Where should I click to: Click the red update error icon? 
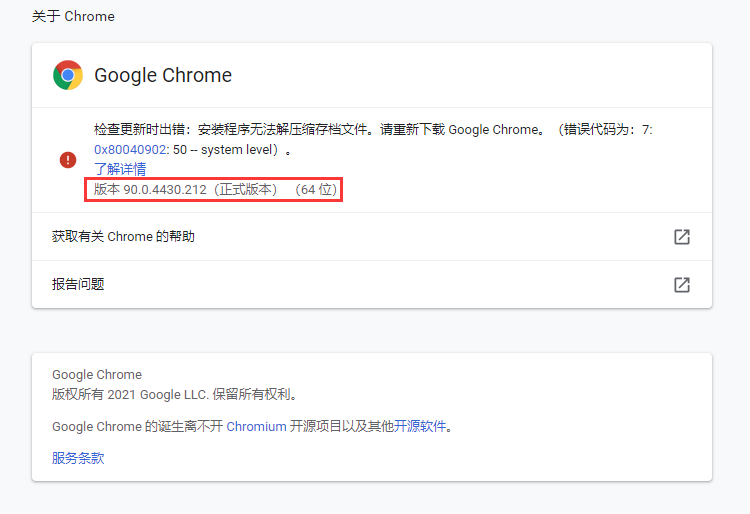tap(67, 159)
